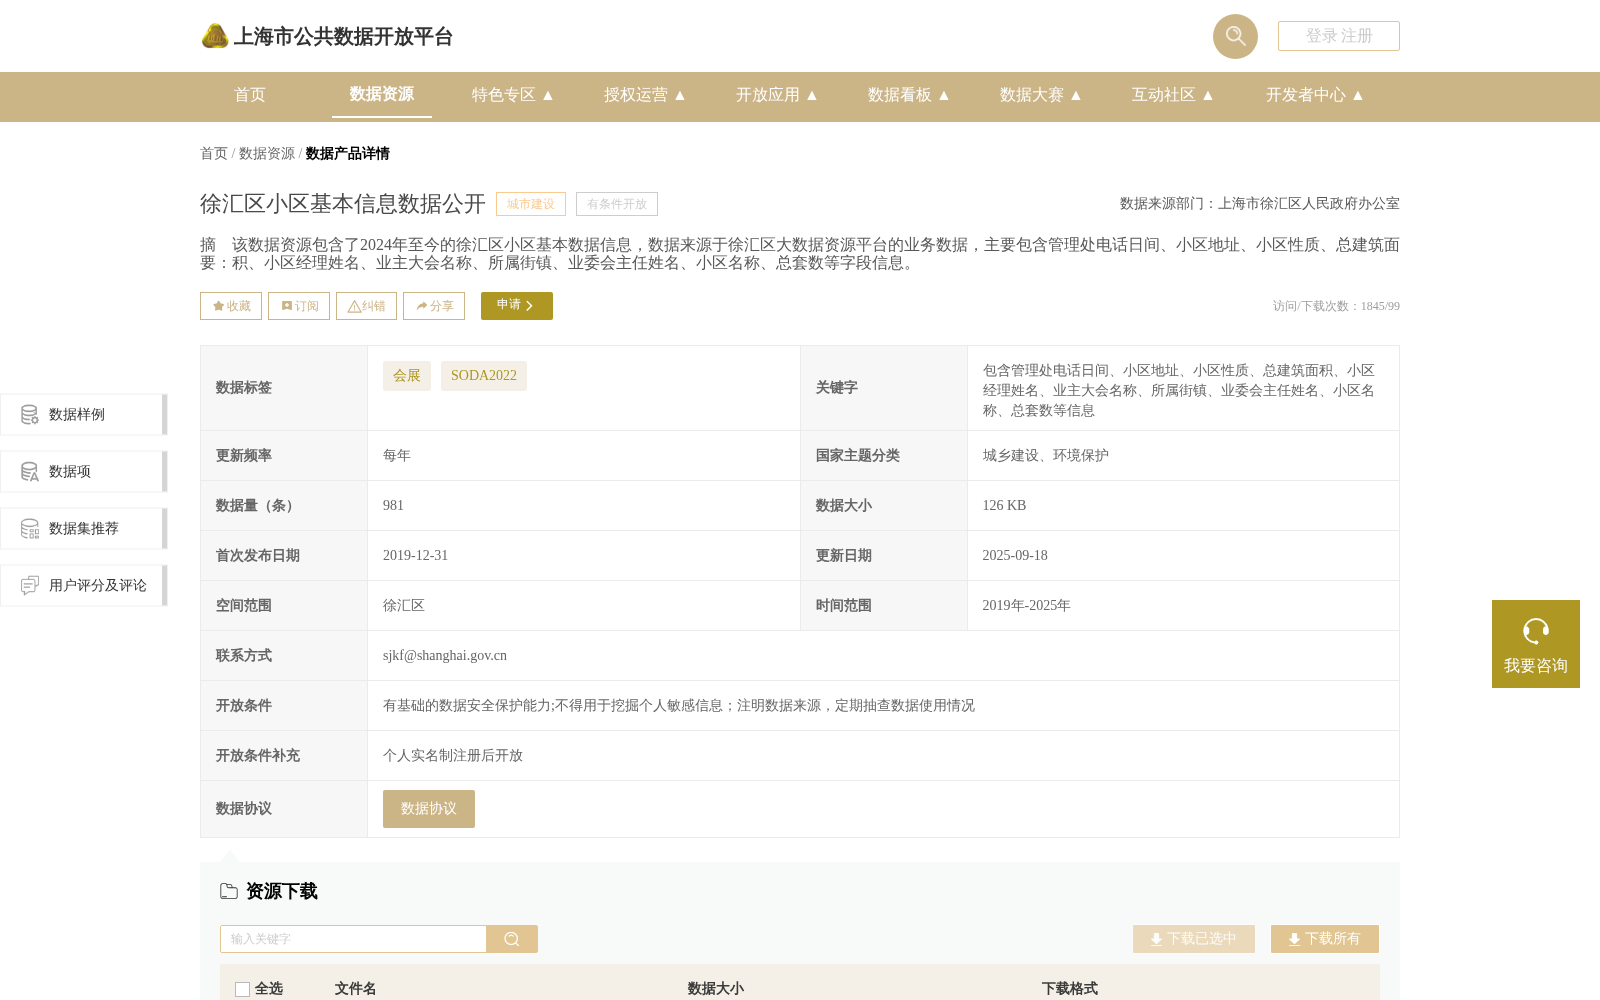
Task: Open the 数据协议 button
Action: (429, 809)
